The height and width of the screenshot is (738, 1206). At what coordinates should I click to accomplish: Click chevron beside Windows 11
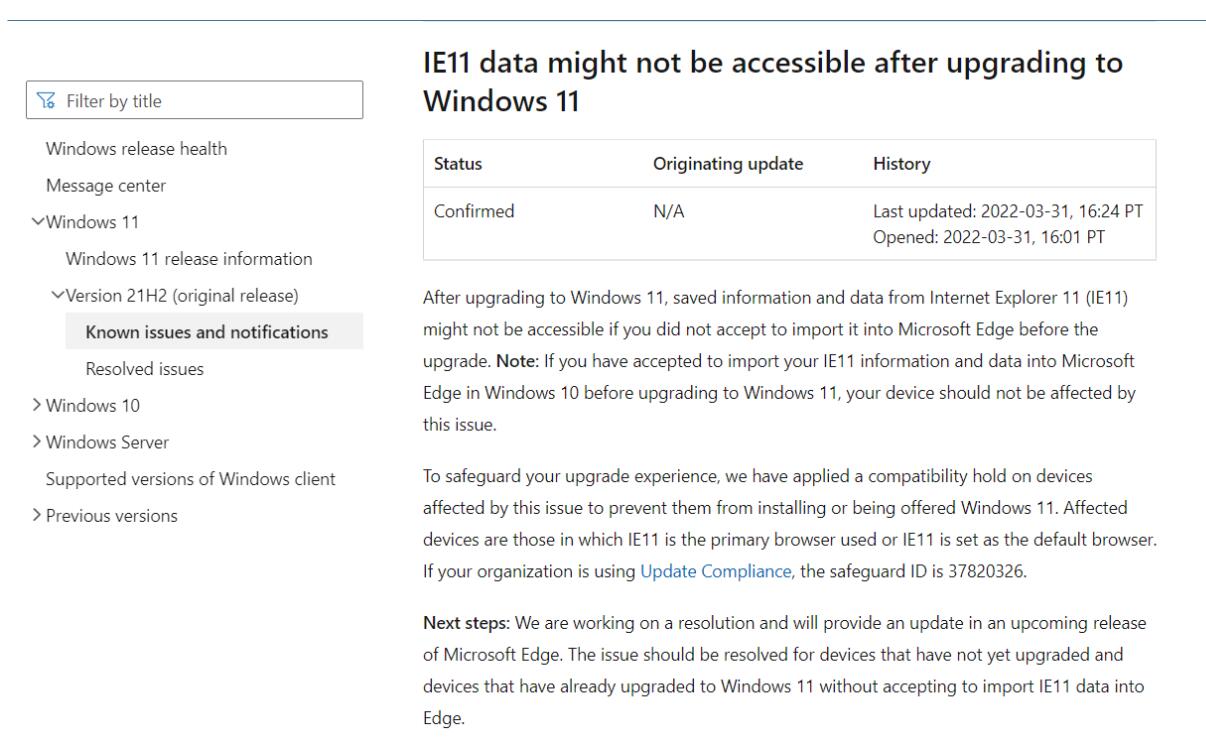coord(37,222)
